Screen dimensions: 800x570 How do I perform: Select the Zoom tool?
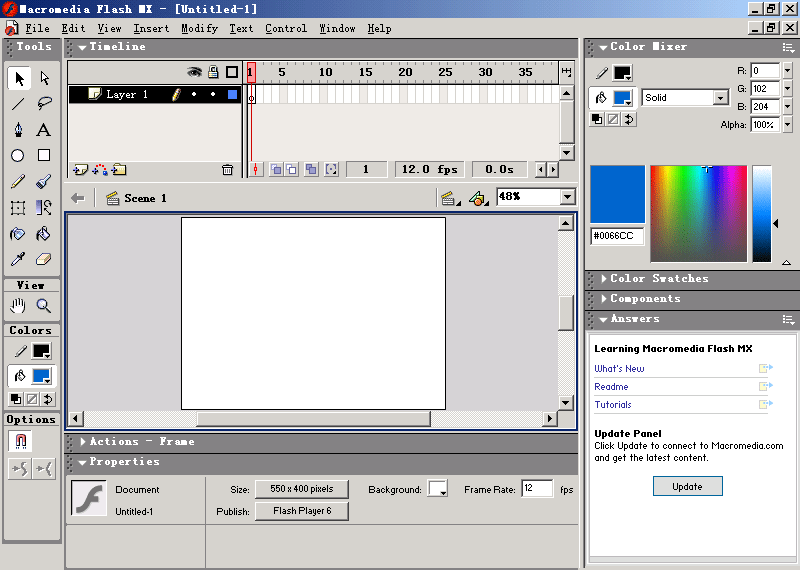click(44, 306)
